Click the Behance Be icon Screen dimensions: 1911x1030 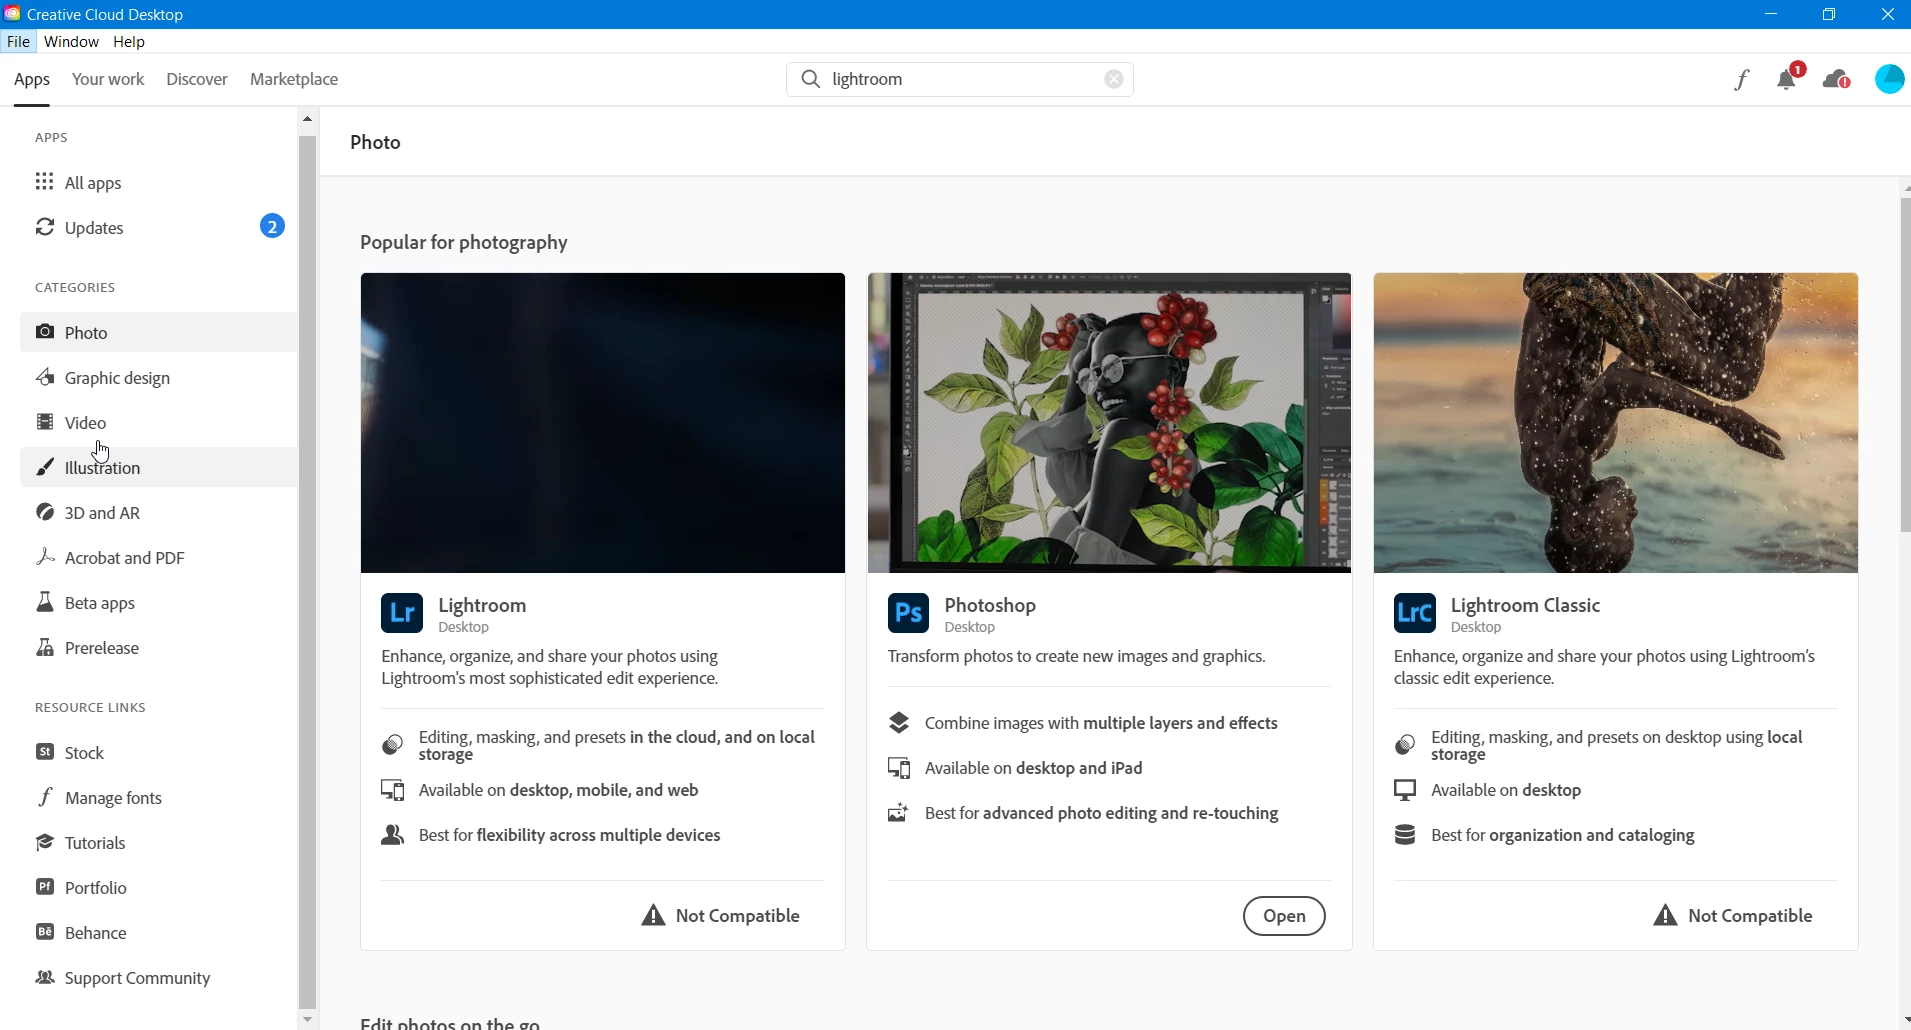[45, 932]
